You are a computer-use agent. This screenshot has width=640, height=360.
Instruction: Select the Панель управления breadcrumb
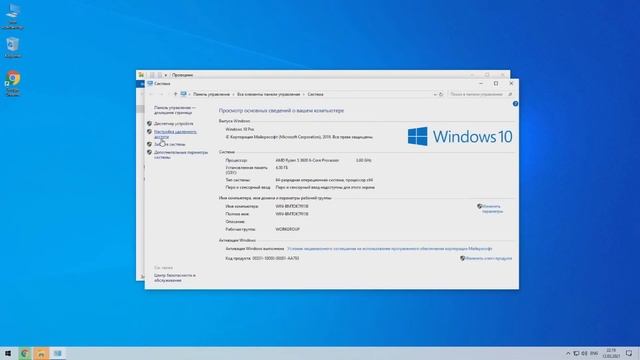[x=211, y=94]
